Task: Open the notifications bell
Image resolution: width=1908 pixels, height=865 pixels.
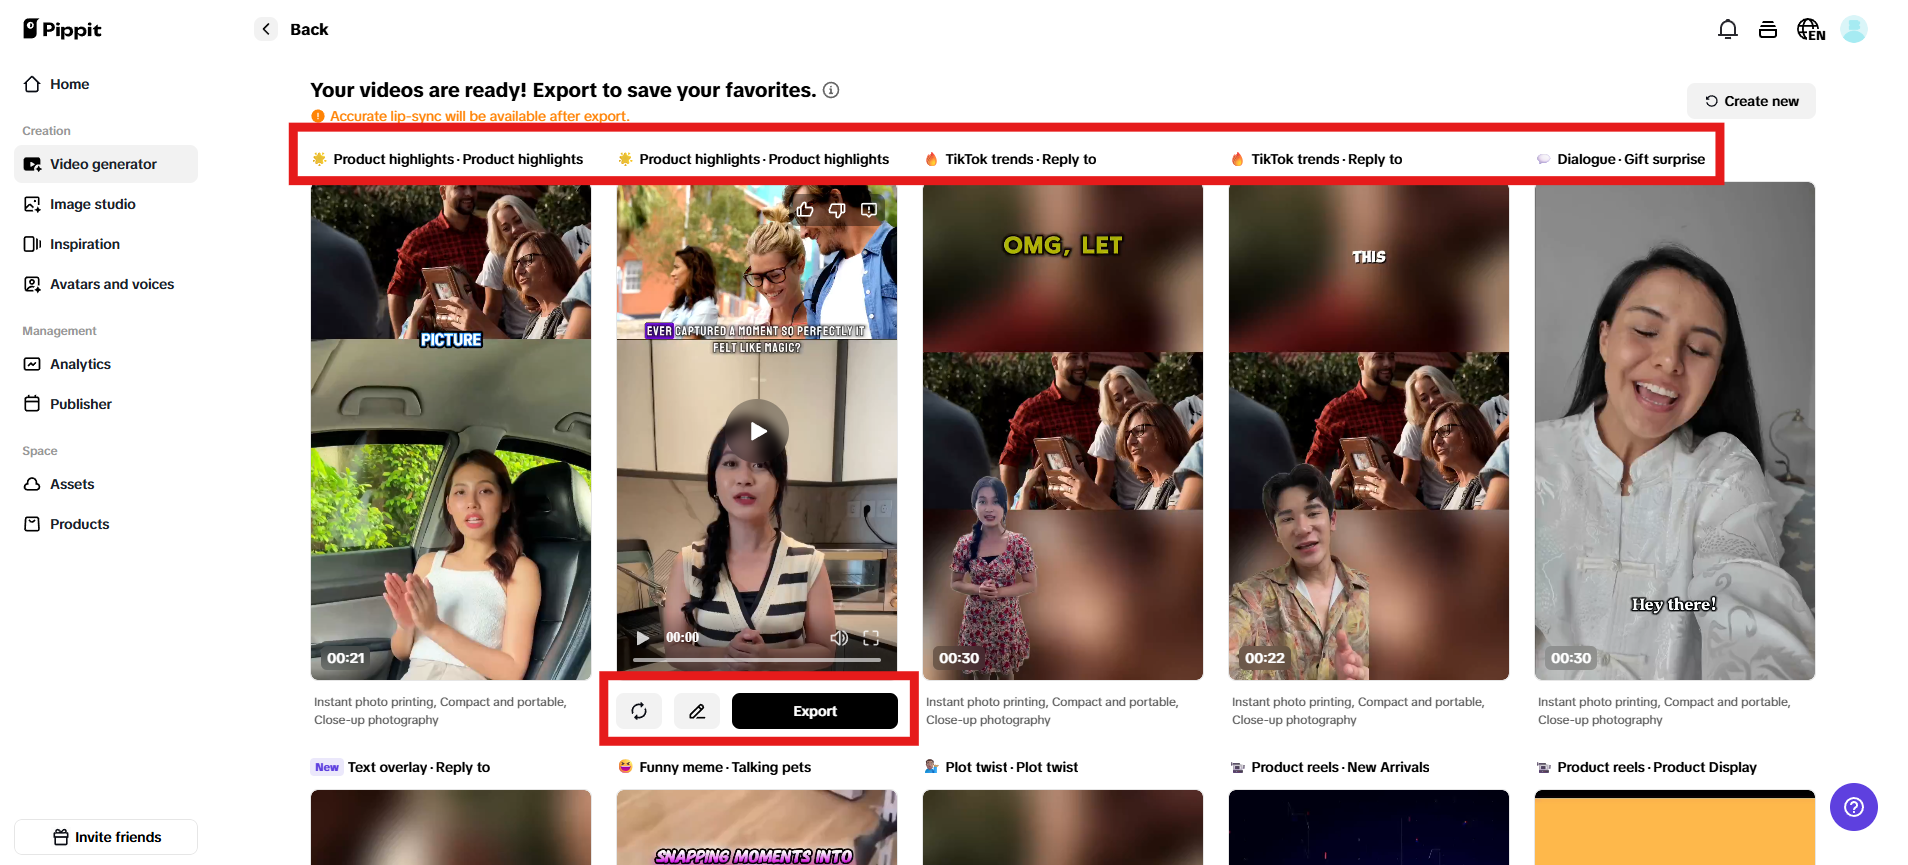Action: [x=1727, y=30]
